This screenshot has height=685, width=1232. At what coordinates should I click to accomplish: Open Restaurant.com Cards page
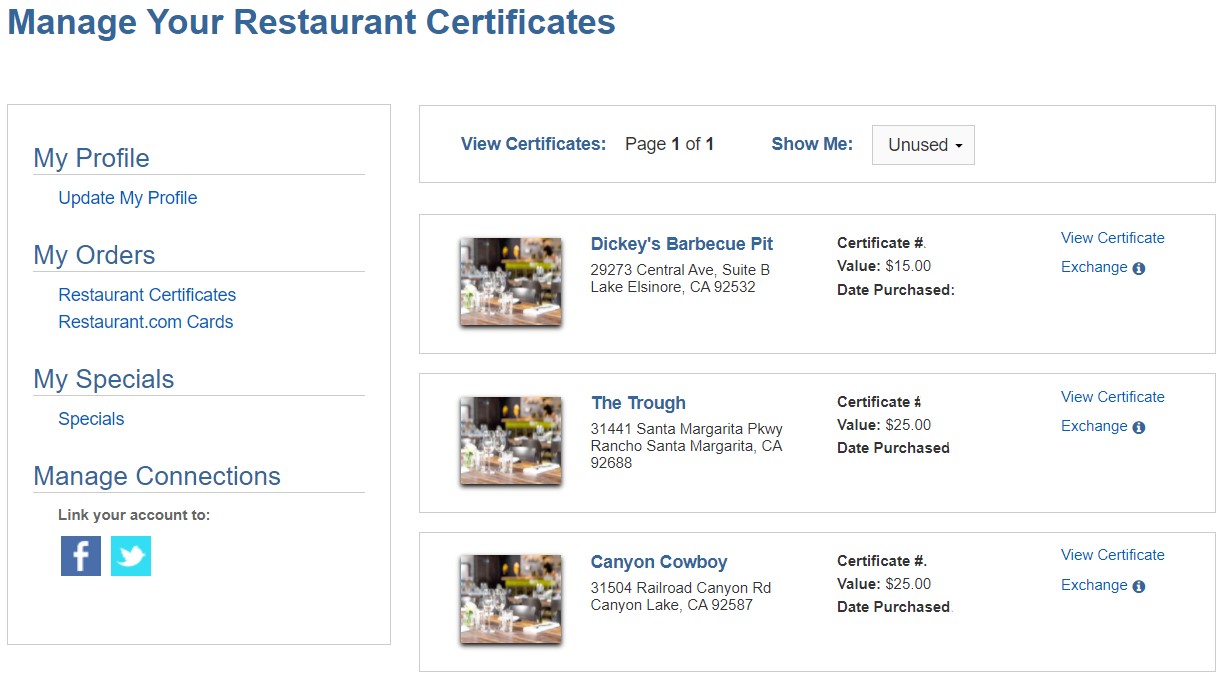point(144,321)
